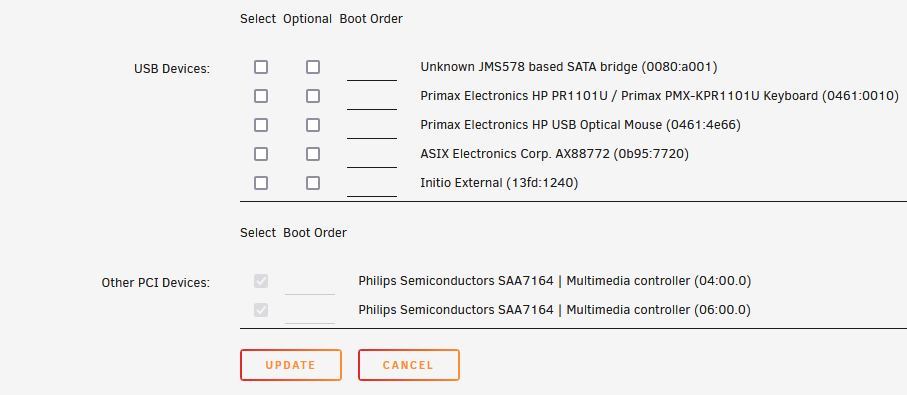Click boot order field for ASIX AX88772
907x395 pixels.
[372, 155]
